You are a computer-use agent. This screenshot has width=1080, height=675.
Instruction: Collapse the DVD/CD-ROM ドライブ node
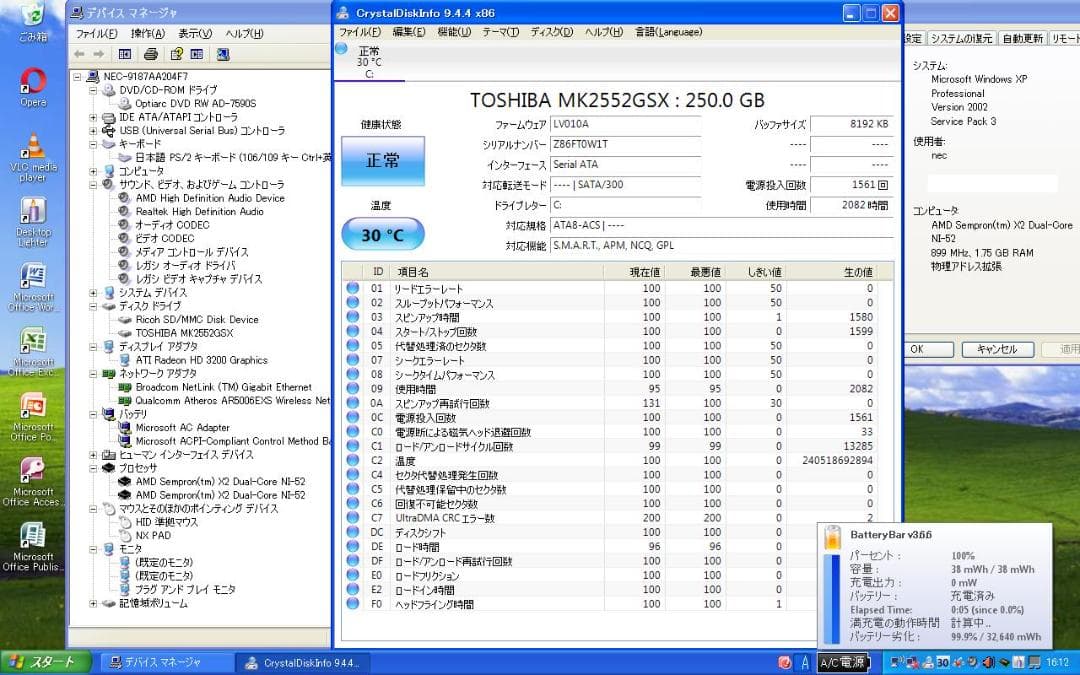93,90
